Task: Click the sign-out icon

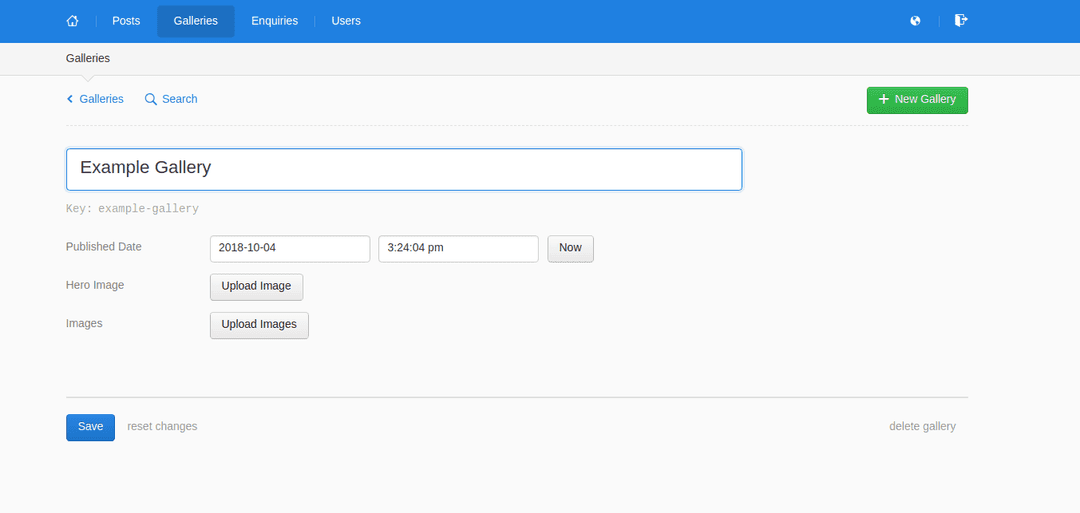Action: click(x=961, y=21)
